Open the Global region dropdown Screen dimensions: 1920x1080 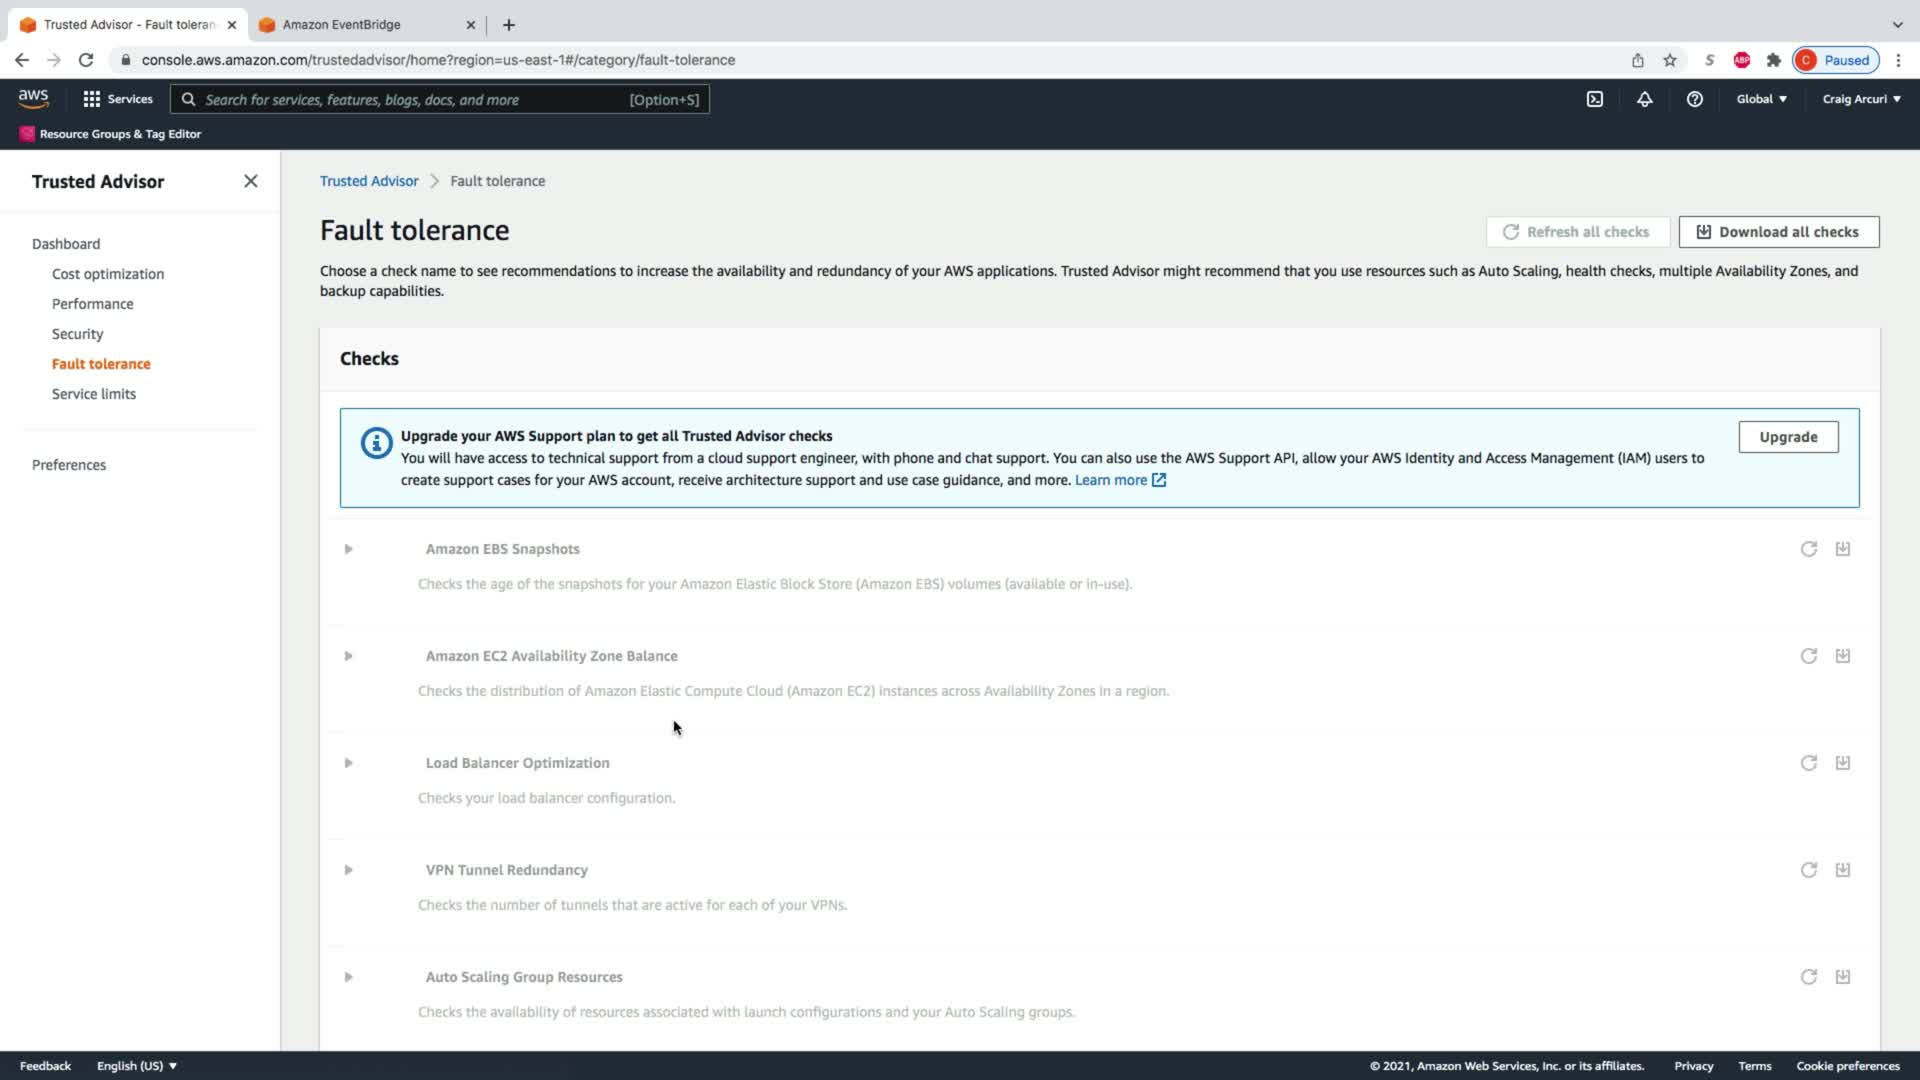[x=1761, y=99]
